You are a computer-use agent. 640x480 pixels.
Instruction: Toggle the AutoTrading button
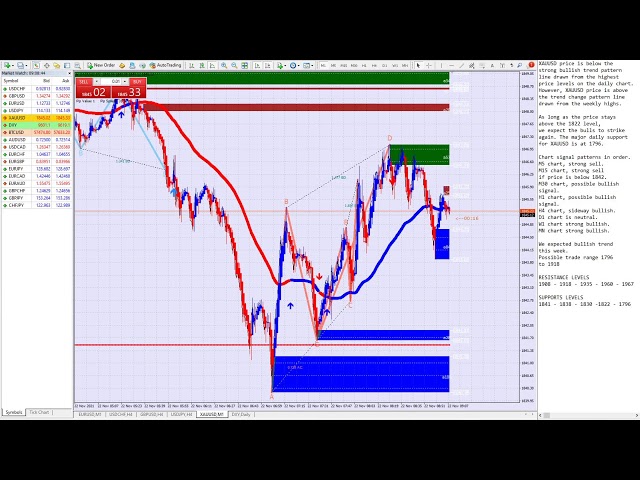click(166, 65)
